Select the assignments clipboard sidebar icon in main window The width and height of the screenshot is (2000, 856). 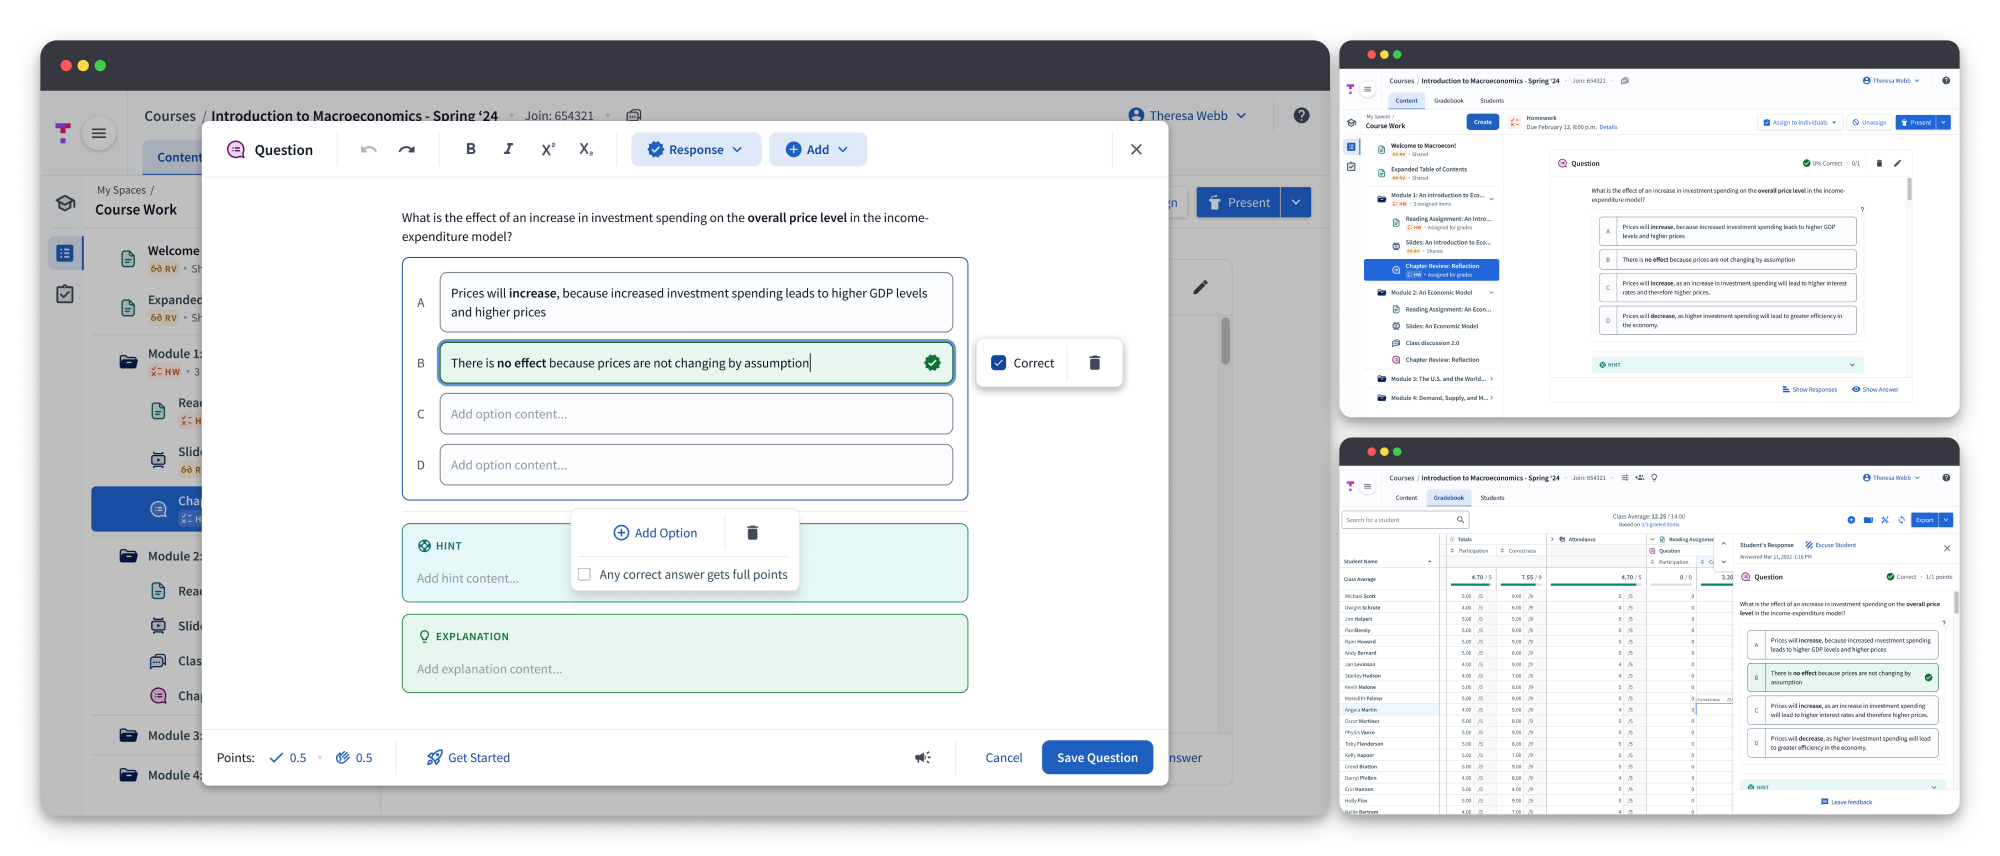(x=65, y=294)
